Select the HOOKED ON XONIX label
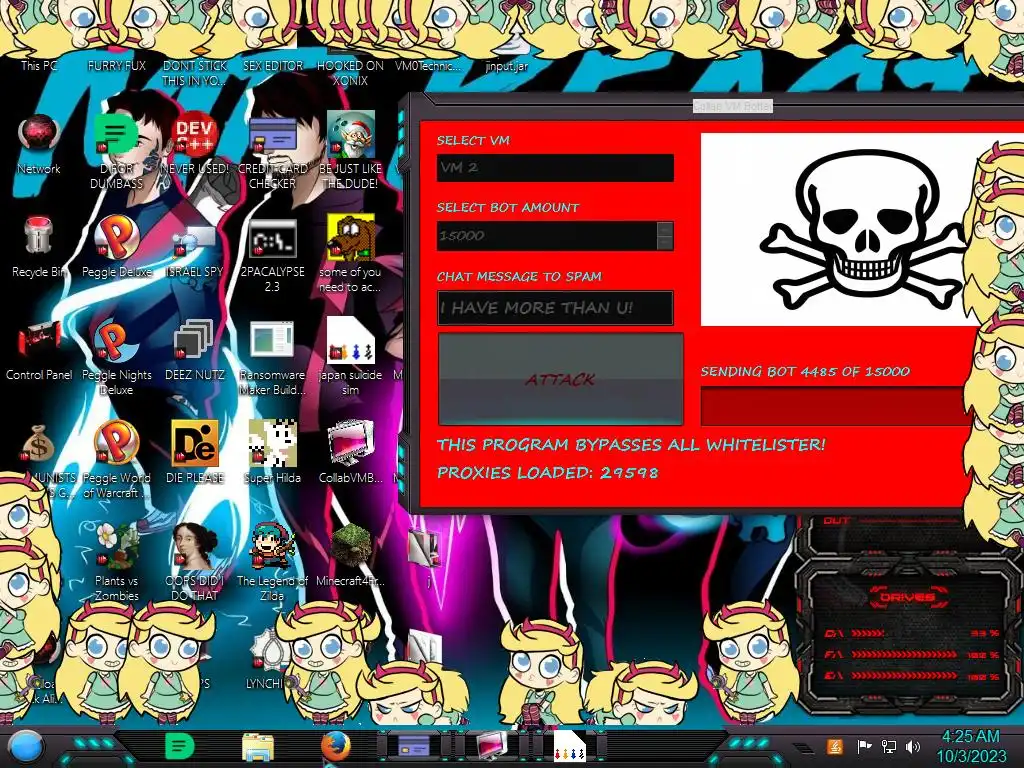Screen dimensions: 1024x768 (351, 73)
